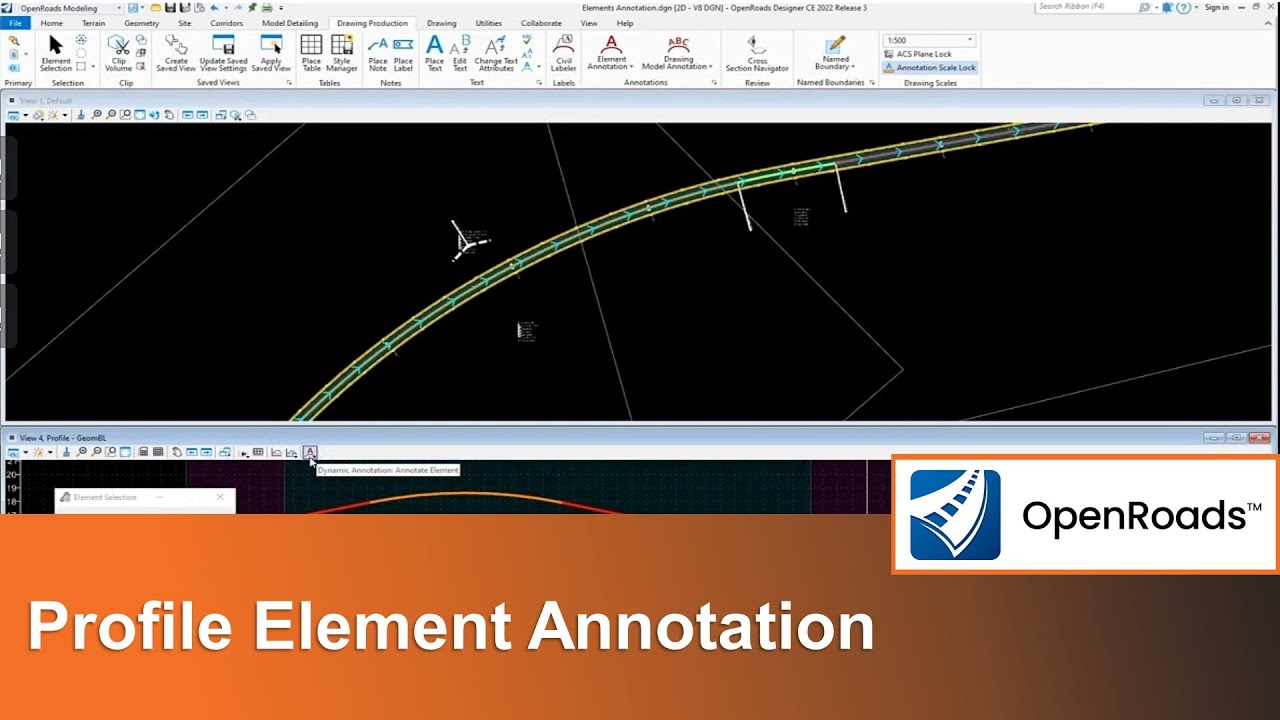Open the Civil Labeler
The image size is (1280, 720).
coord(564,53)
